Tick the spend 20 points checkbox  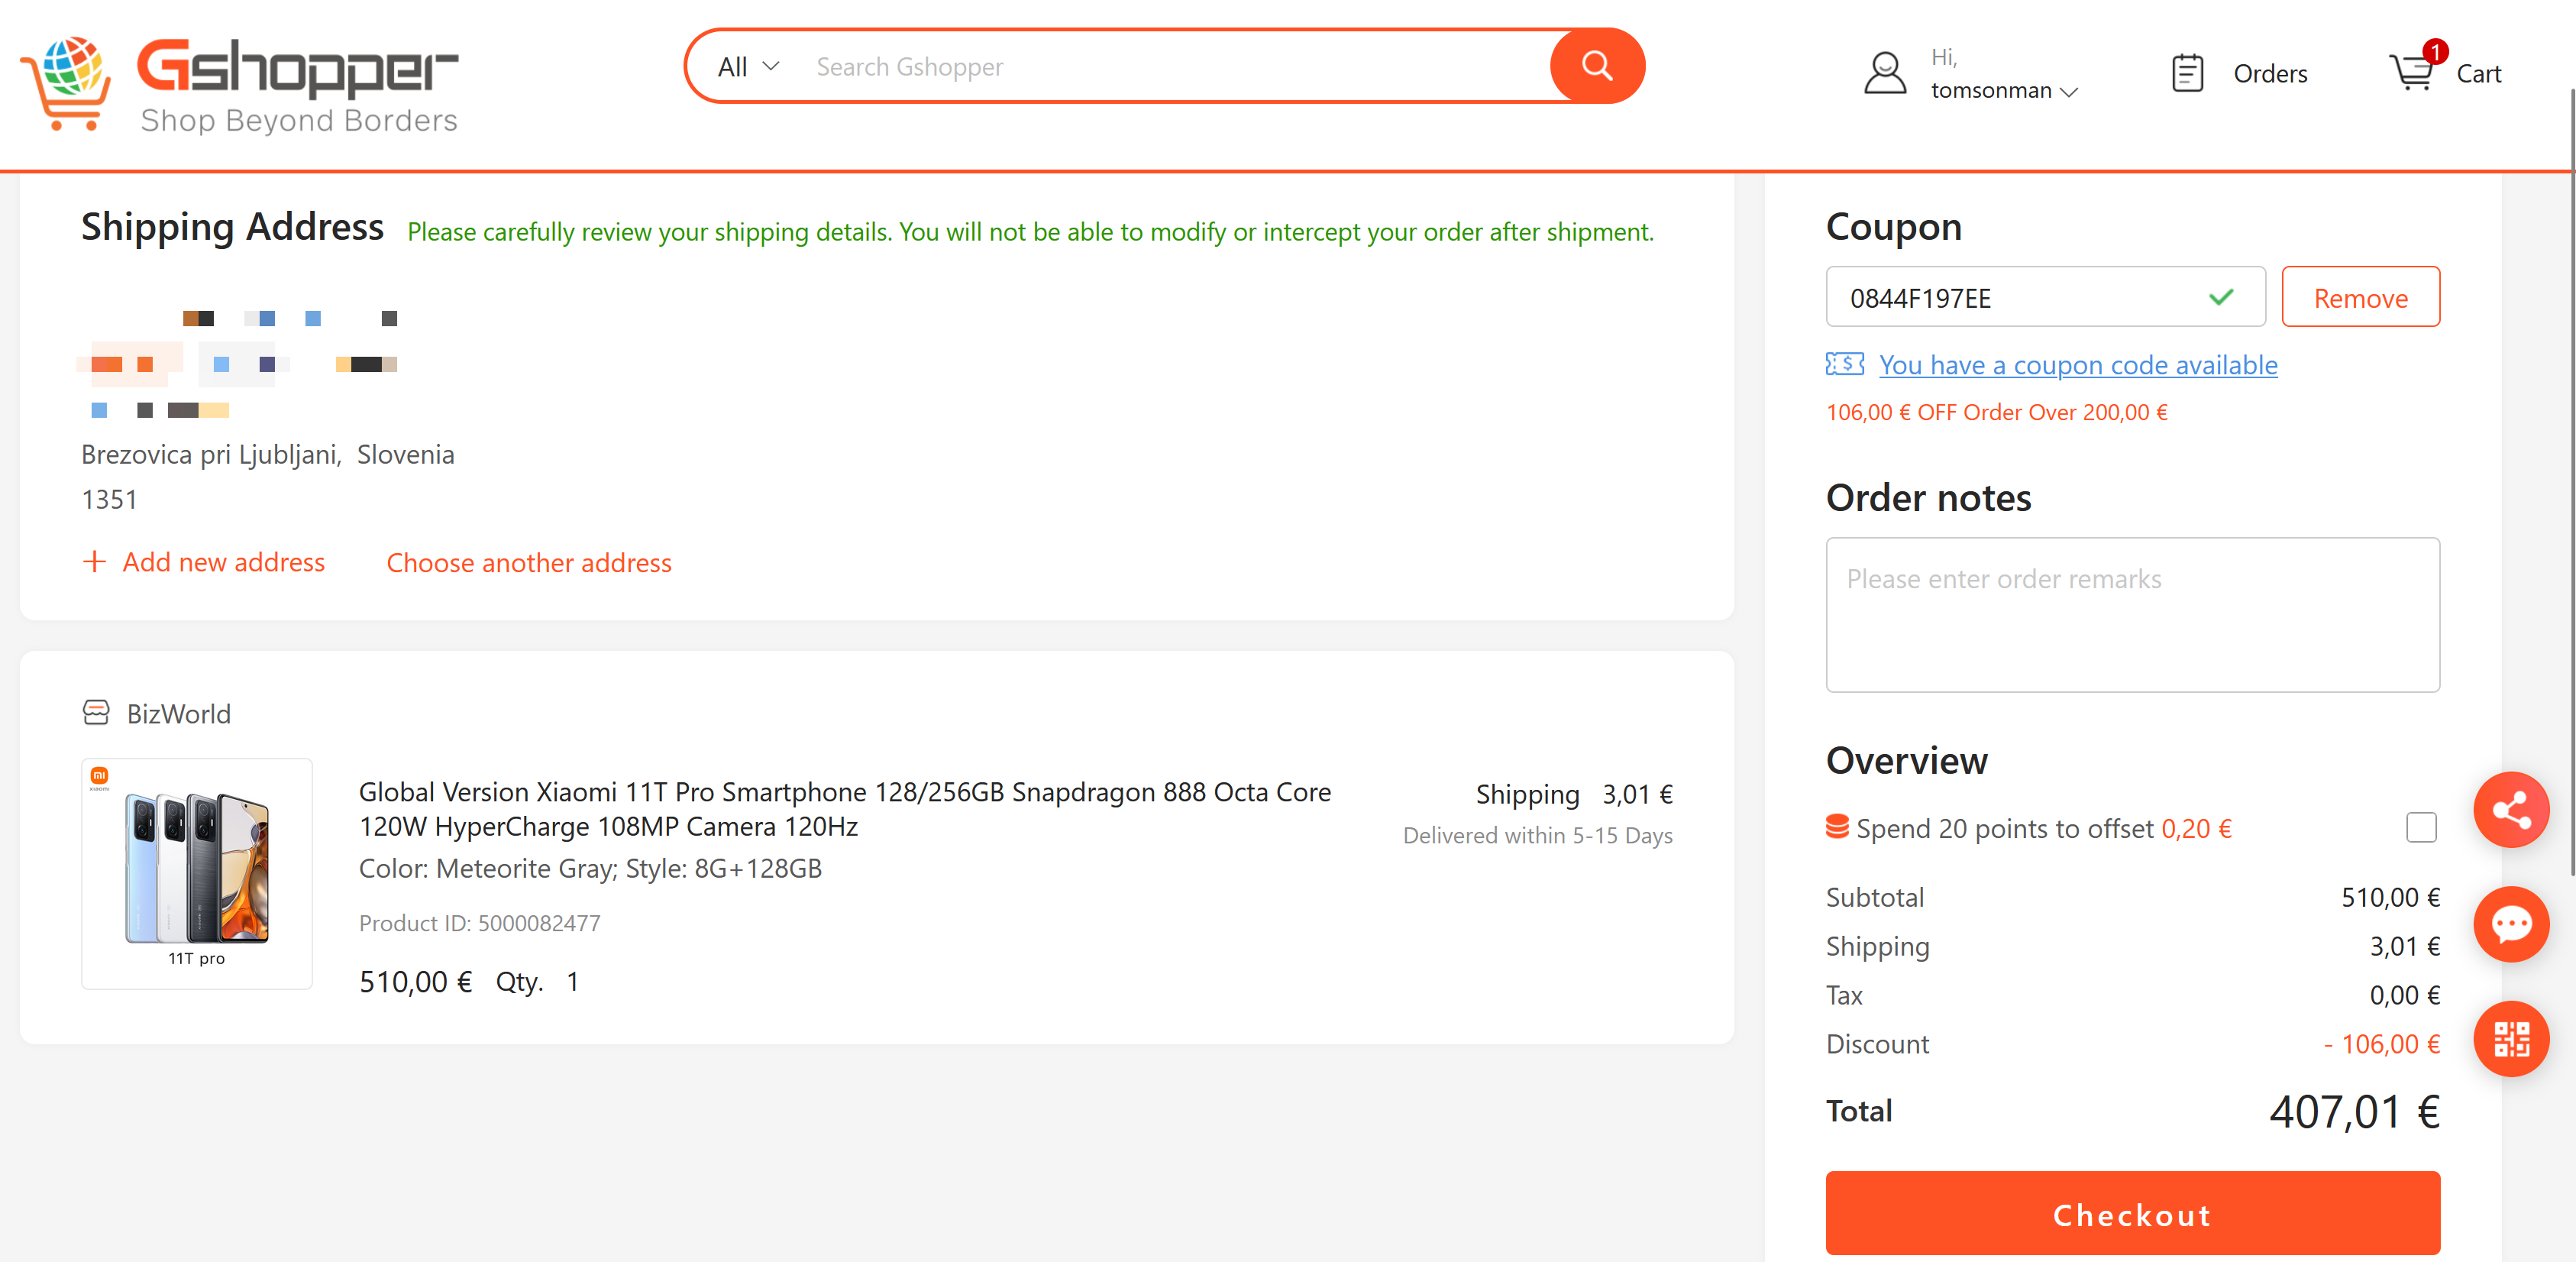click(2421, 828)
